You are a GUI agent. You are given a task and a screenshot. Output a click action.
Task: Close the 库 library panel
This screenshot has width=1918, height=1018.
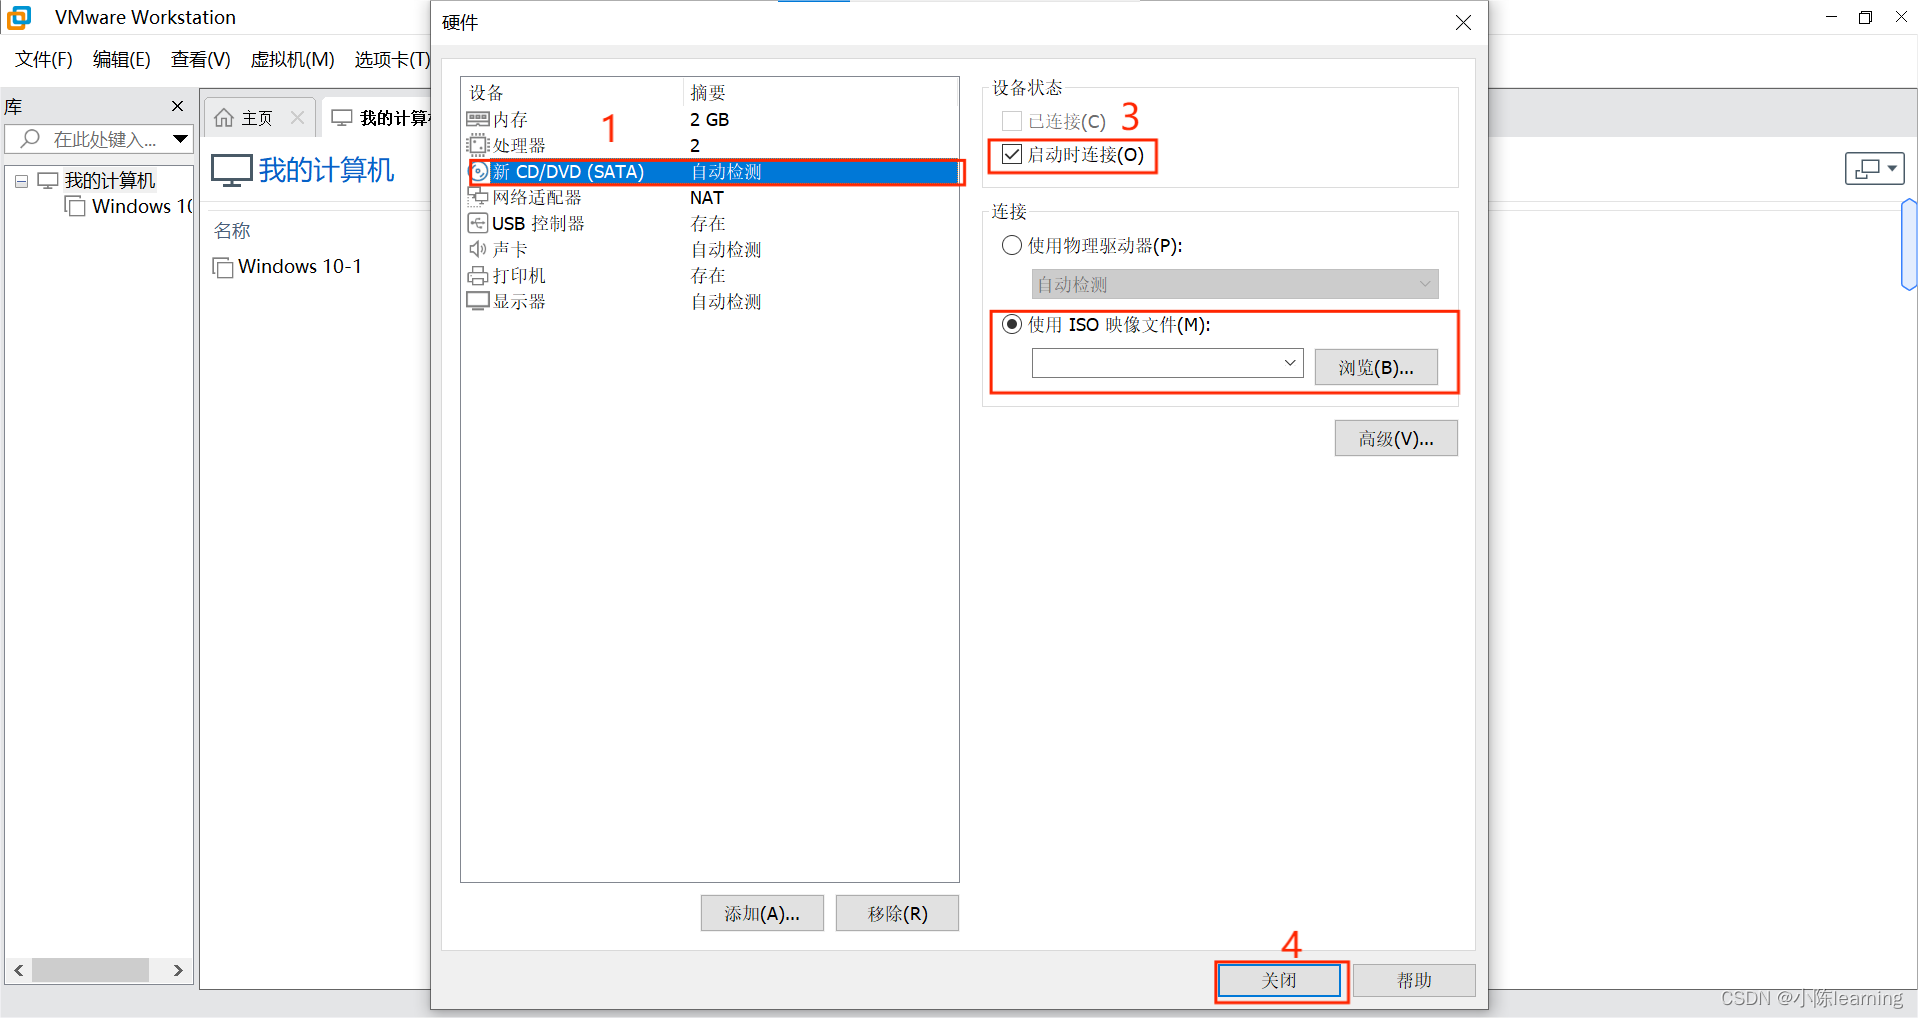pyautogui.click(x=177, y=106)
